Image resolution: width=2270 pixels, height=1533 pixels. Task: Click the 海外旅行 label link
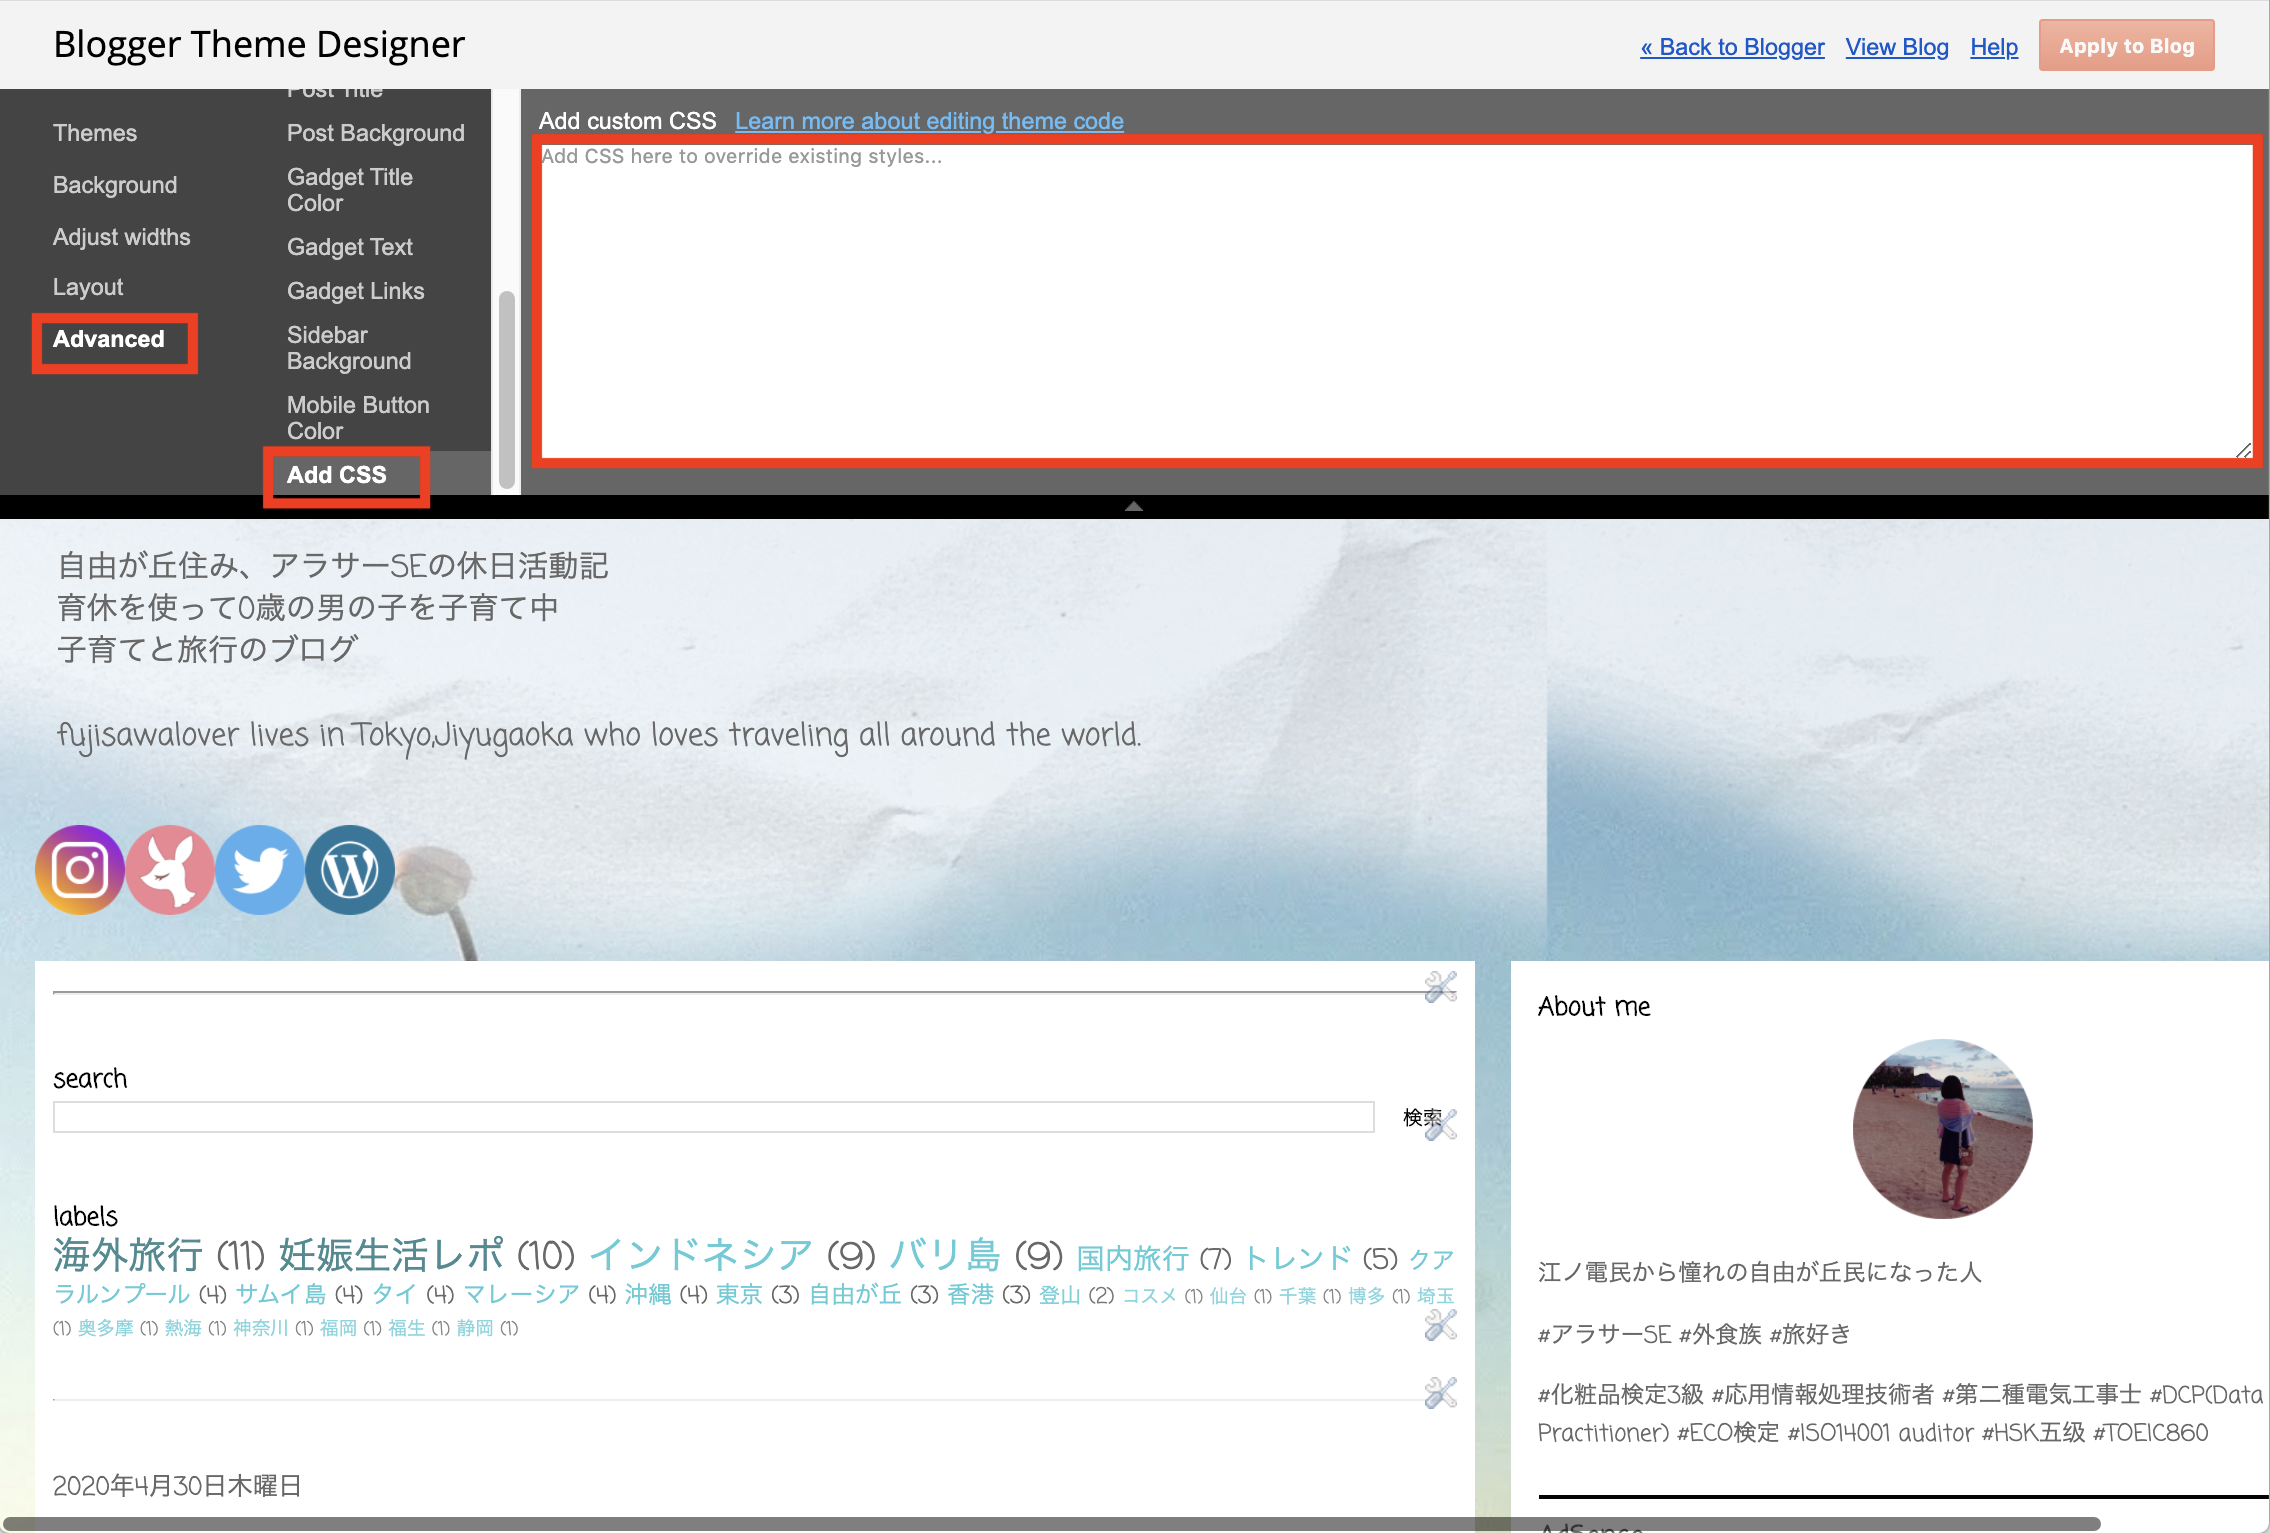tap(128, 1254)
